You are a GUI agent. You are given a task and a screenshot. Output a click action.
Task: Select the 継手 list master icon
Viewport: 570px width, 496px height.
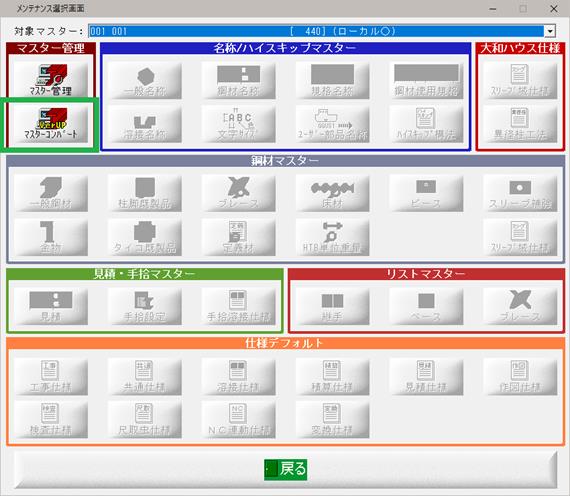332,306
